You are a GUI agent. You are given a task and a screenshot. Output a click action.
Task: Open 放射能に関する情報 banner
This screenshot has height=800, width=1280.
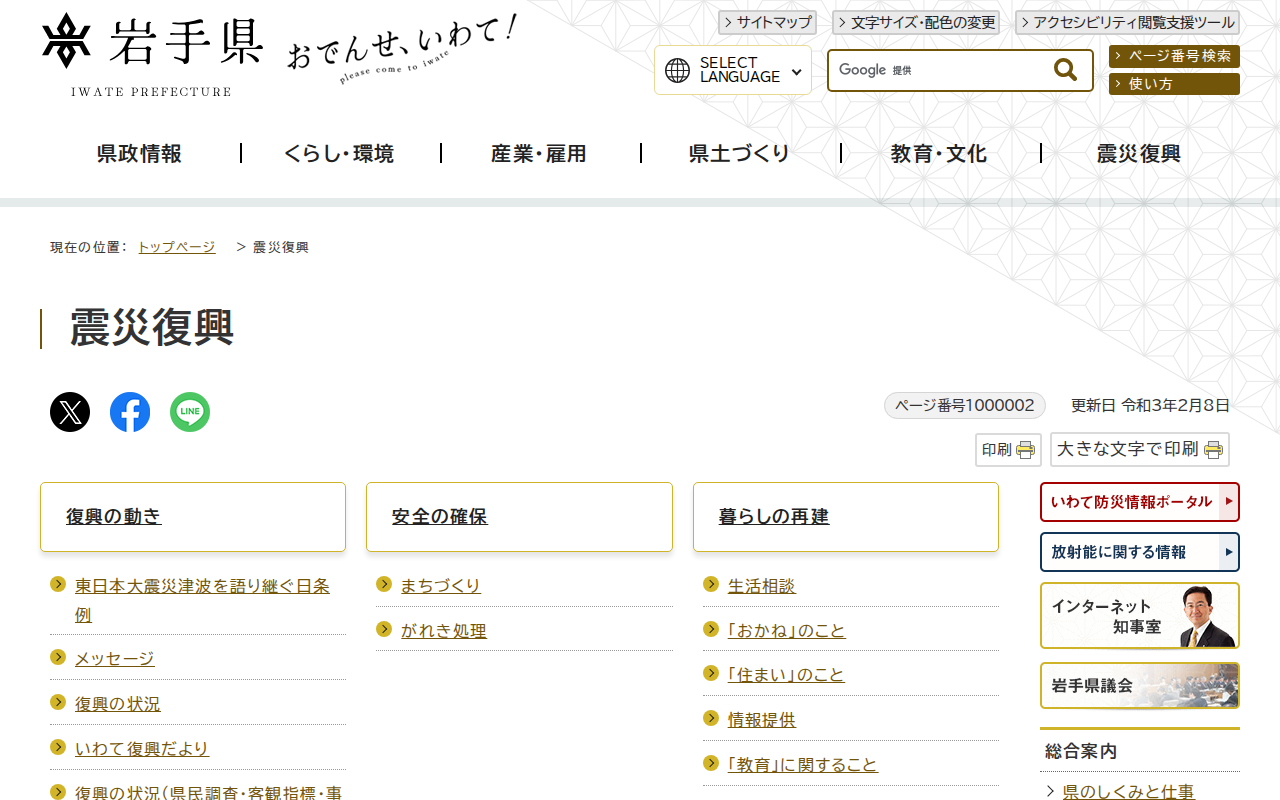coord(1140,552)
